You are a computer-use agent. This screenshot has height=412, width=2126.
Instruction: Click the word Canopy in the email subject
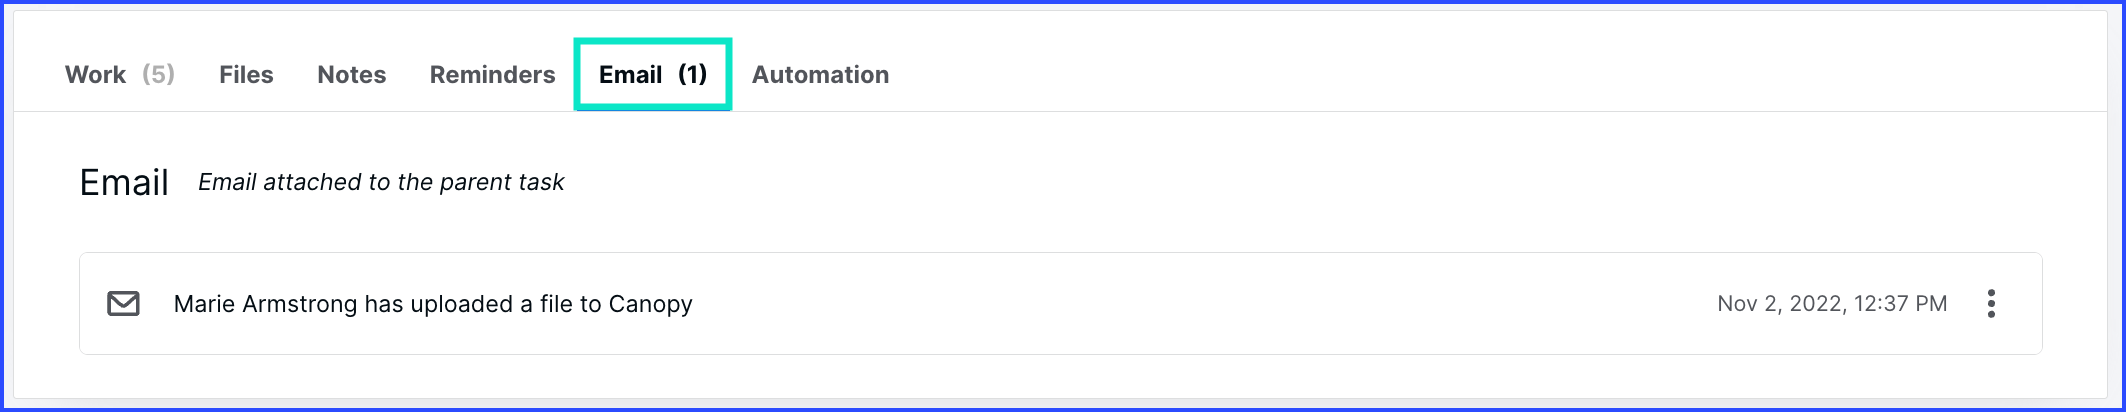pyautogui.click(x=650, y=304)
